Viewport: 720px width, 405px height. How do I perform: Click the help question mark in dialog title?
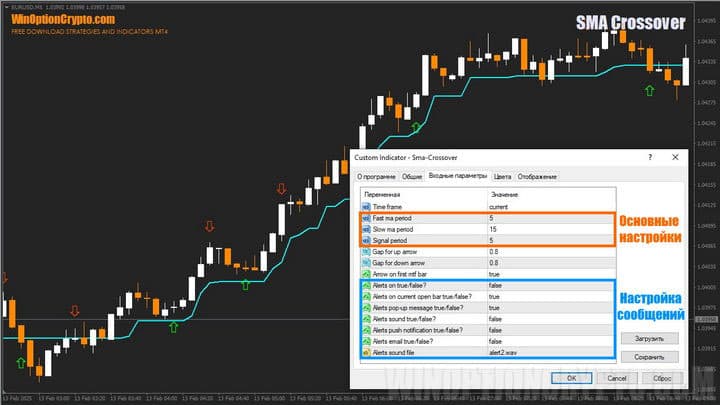point(651,157)
